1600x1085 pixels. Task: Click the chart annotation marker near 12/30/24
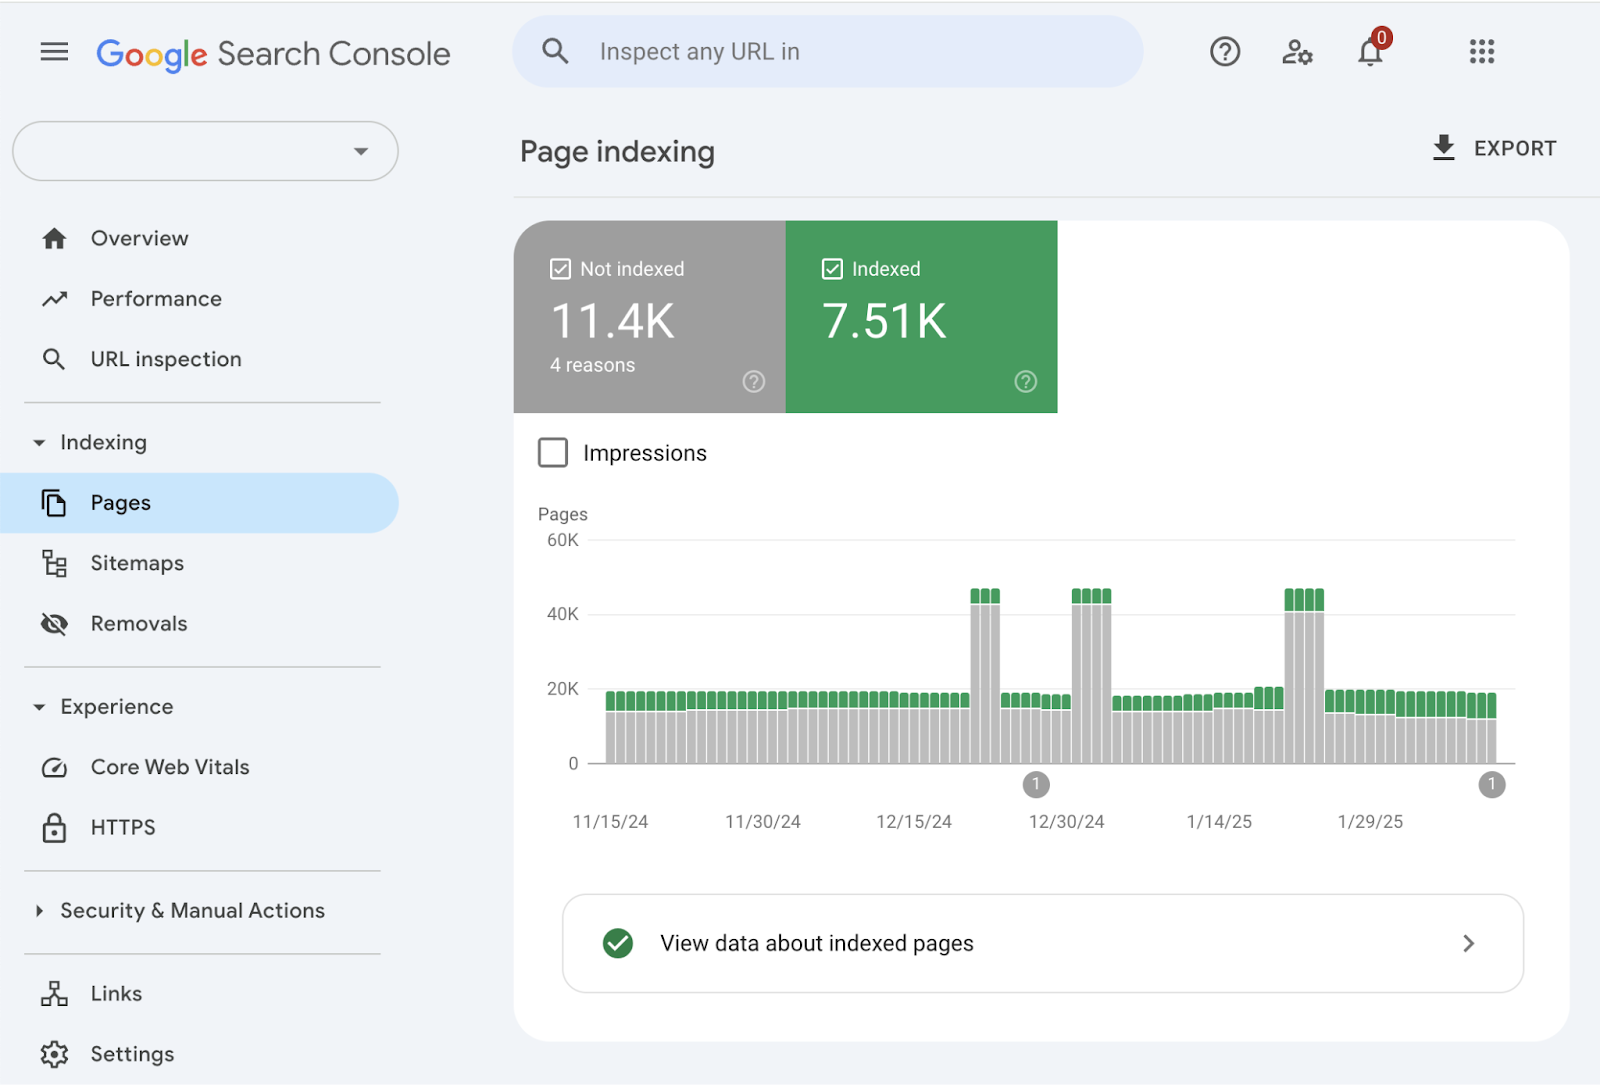click(1036, 784)
